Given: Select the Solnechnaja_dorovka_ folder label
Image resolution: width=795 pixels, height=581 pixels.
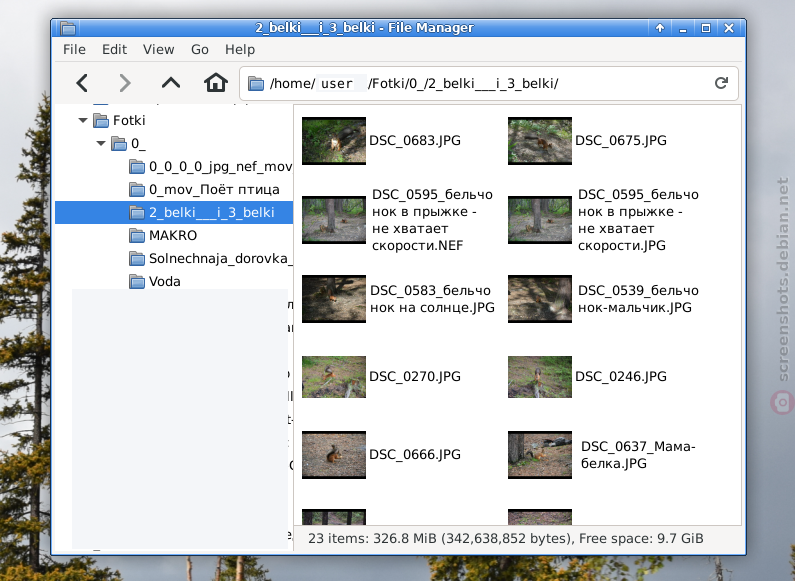Looking at the screenshot, I should (220, 259).
